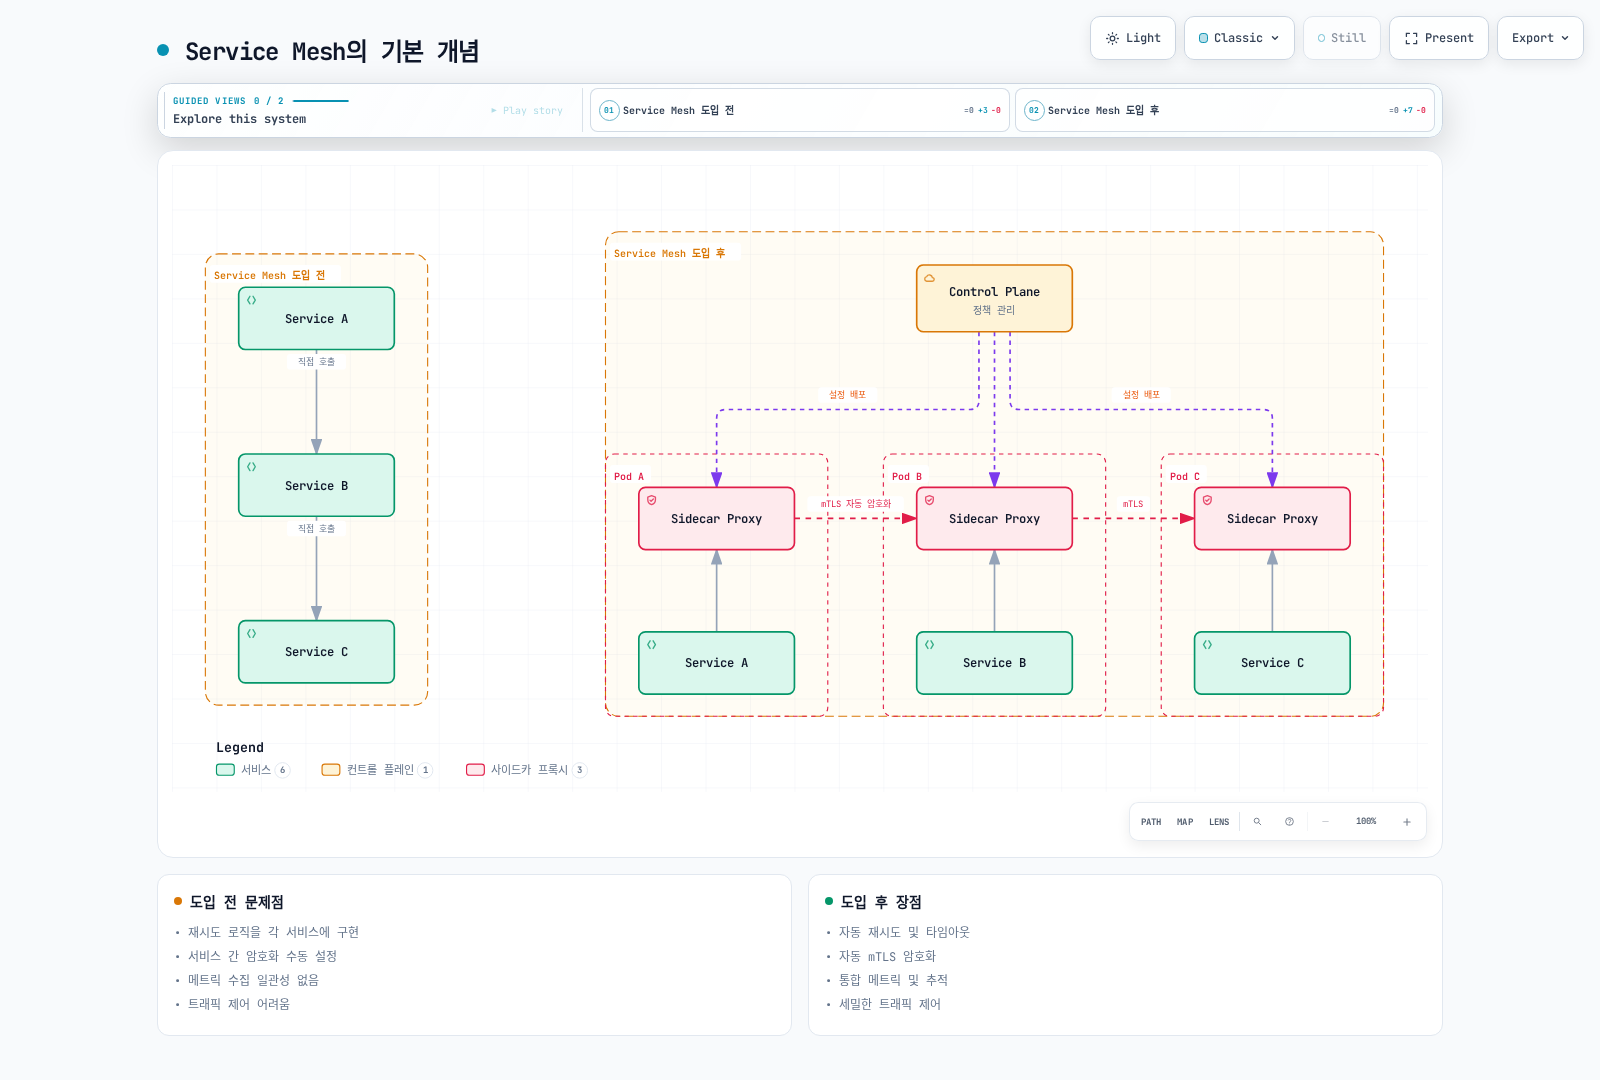The height and width of the screenshot is (1080, 1600).
Task: Open the Classic style dropdown
Action: click(x=1239, y=38)
